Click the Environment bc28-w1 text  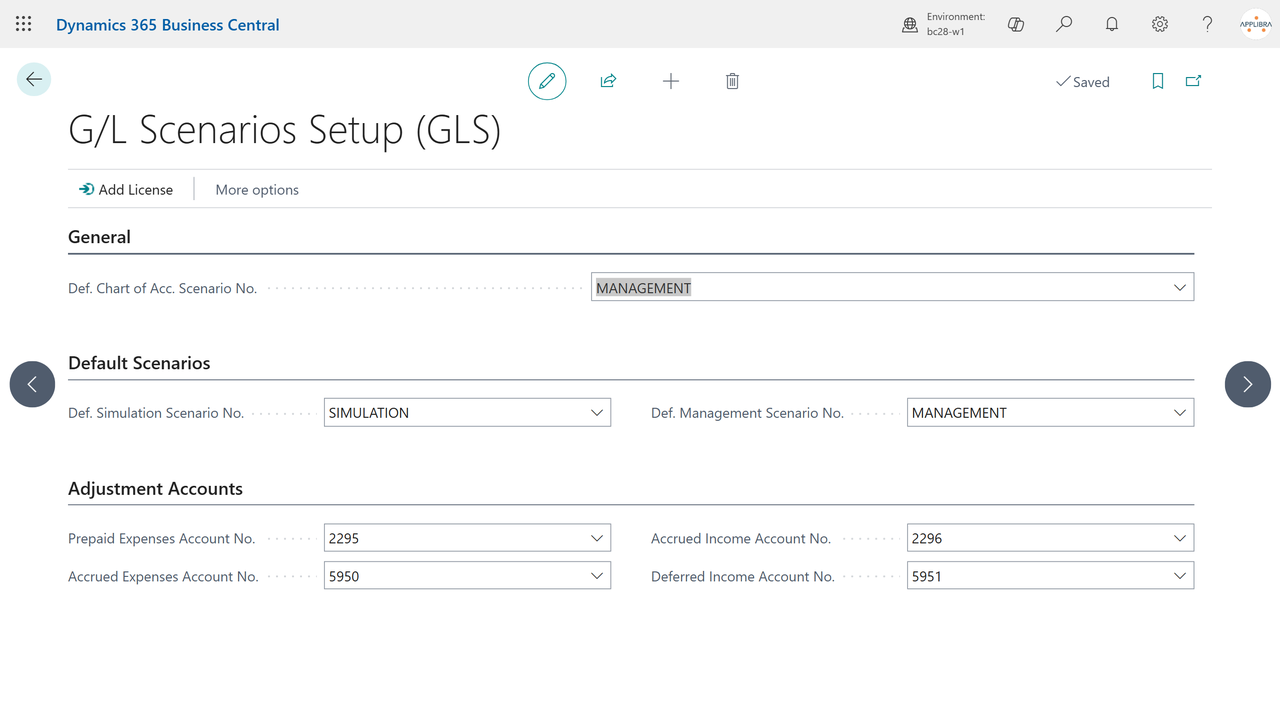[956, 24]
